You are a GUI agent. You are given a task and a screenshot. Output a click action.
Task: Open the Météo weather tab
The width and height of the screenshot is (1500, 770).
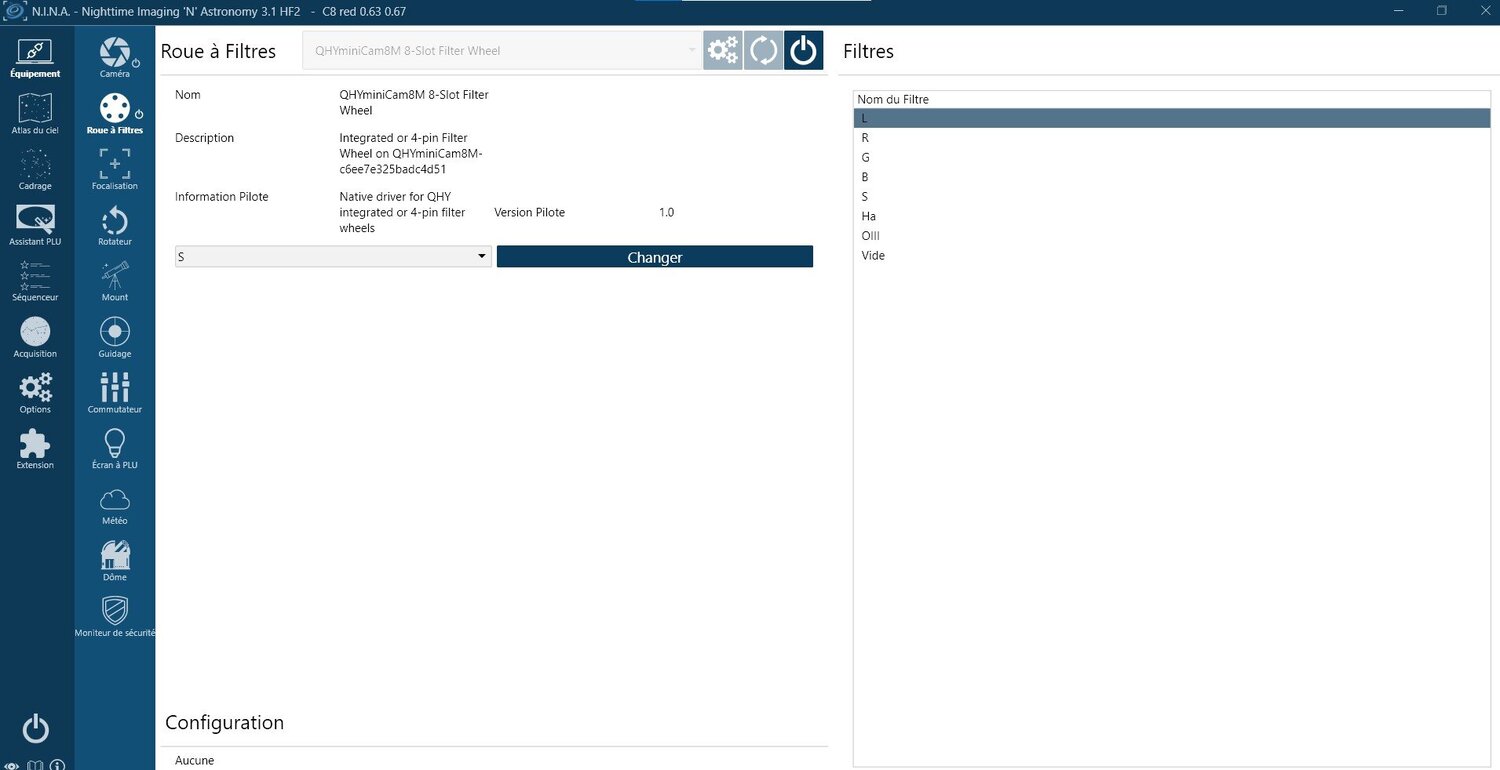115,505
